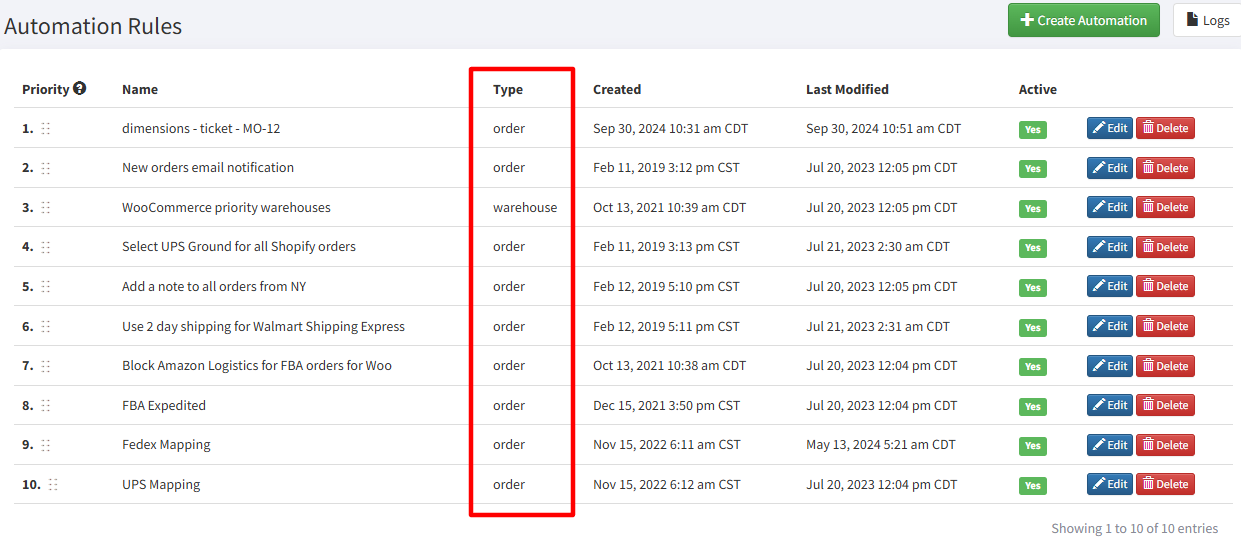The image size is (1241, 559).
Task: Open the Logs page
Action: [1208, 20]
